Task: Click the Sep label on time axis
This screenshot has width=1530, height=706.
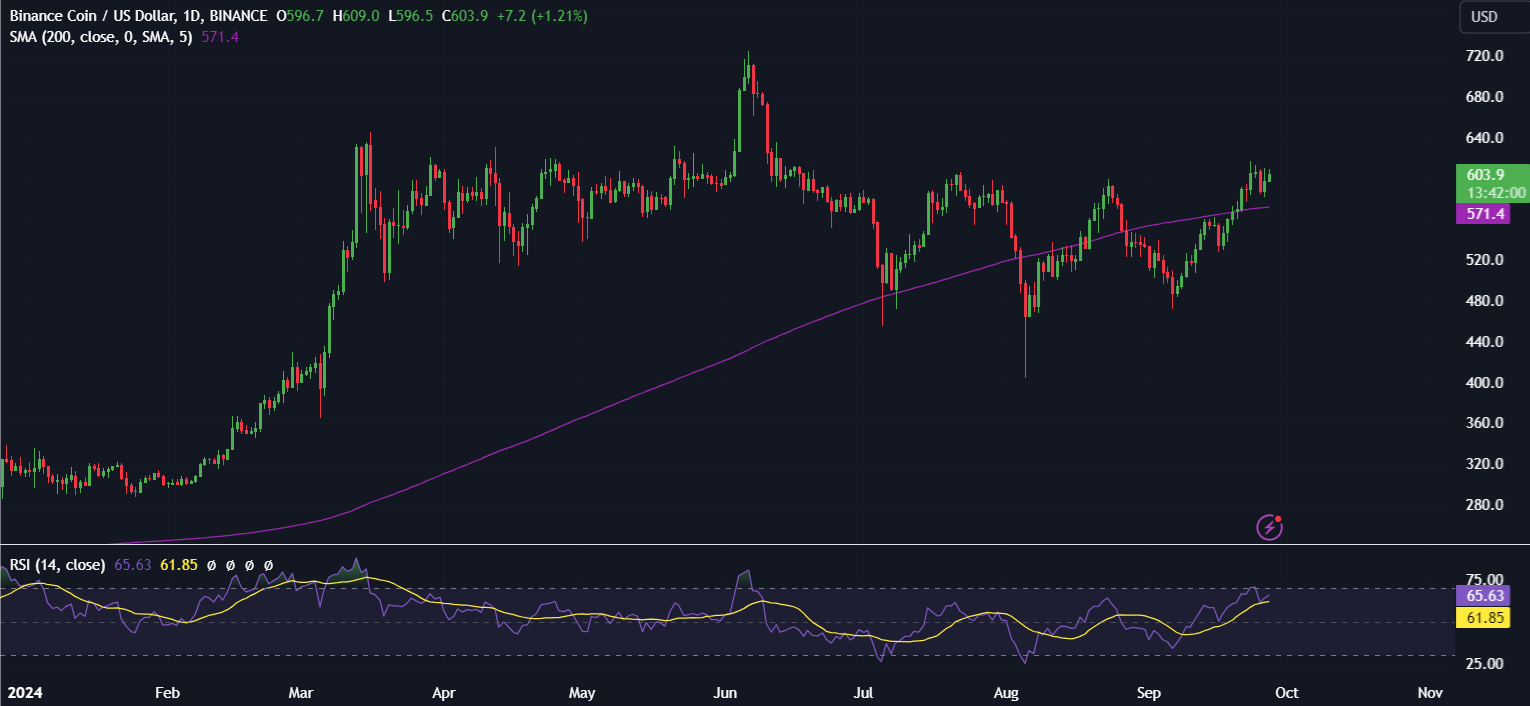Action: click(x=1150, y=692)
